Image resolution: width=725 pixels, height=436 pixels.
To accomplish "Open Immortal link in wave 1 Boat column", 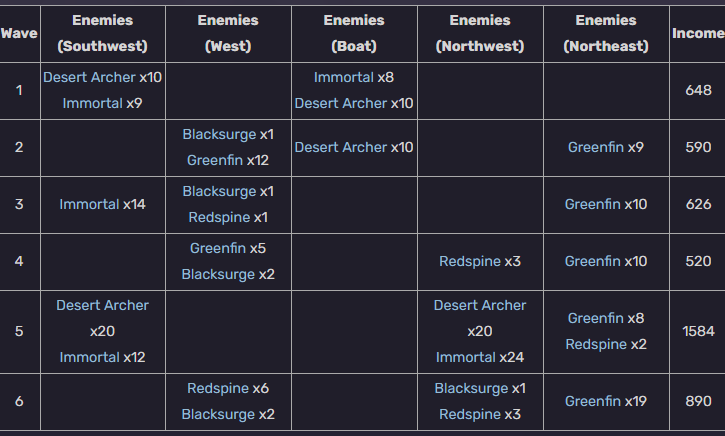I will click(344, 77).
